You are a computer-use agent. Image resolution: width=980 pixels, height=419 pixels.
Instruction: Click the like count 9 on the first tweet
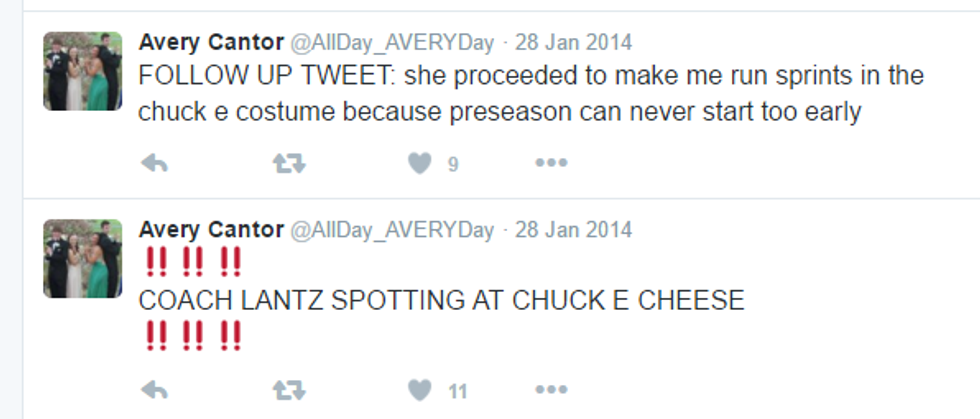(453, 165)
